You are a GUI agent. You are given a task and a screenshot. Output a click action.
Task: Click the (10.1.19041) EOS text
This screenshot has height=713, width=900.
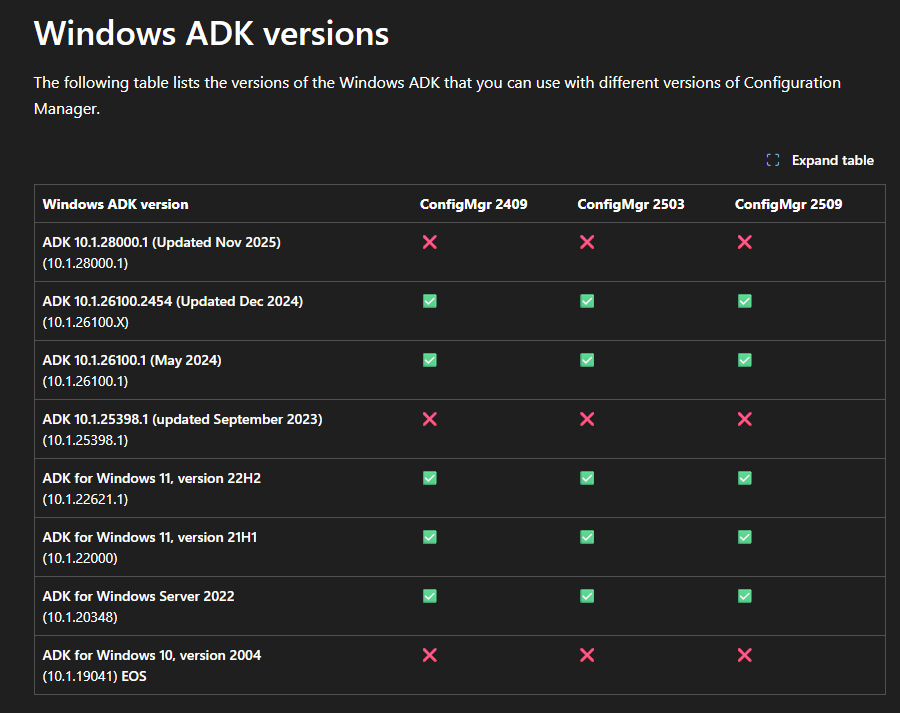(x=94, y=676)
